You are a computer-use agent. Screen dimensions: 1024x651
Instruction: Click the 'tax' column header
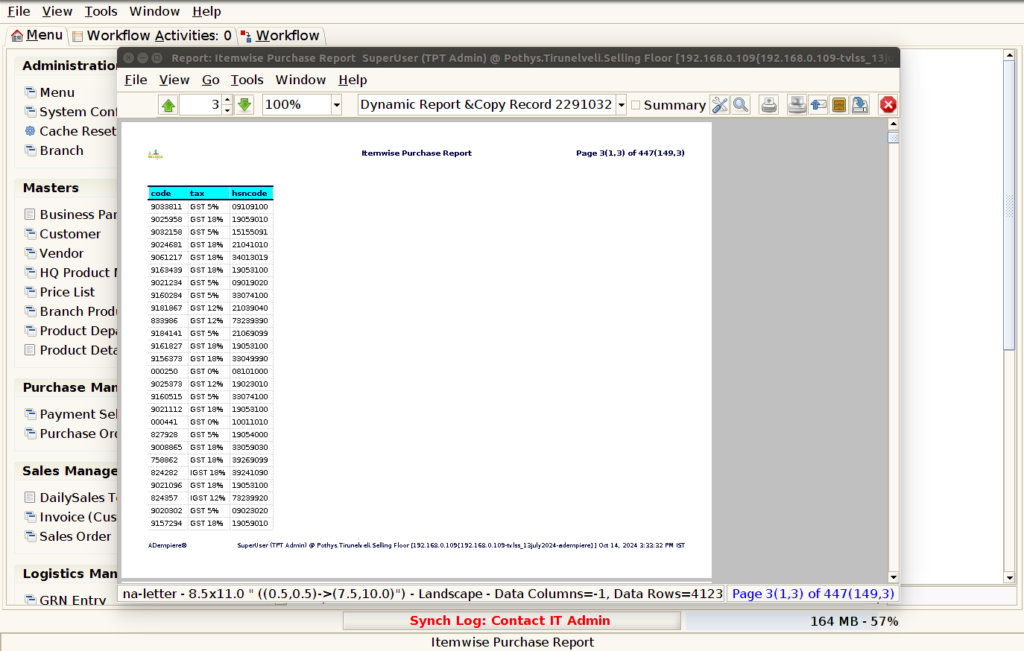208,193
